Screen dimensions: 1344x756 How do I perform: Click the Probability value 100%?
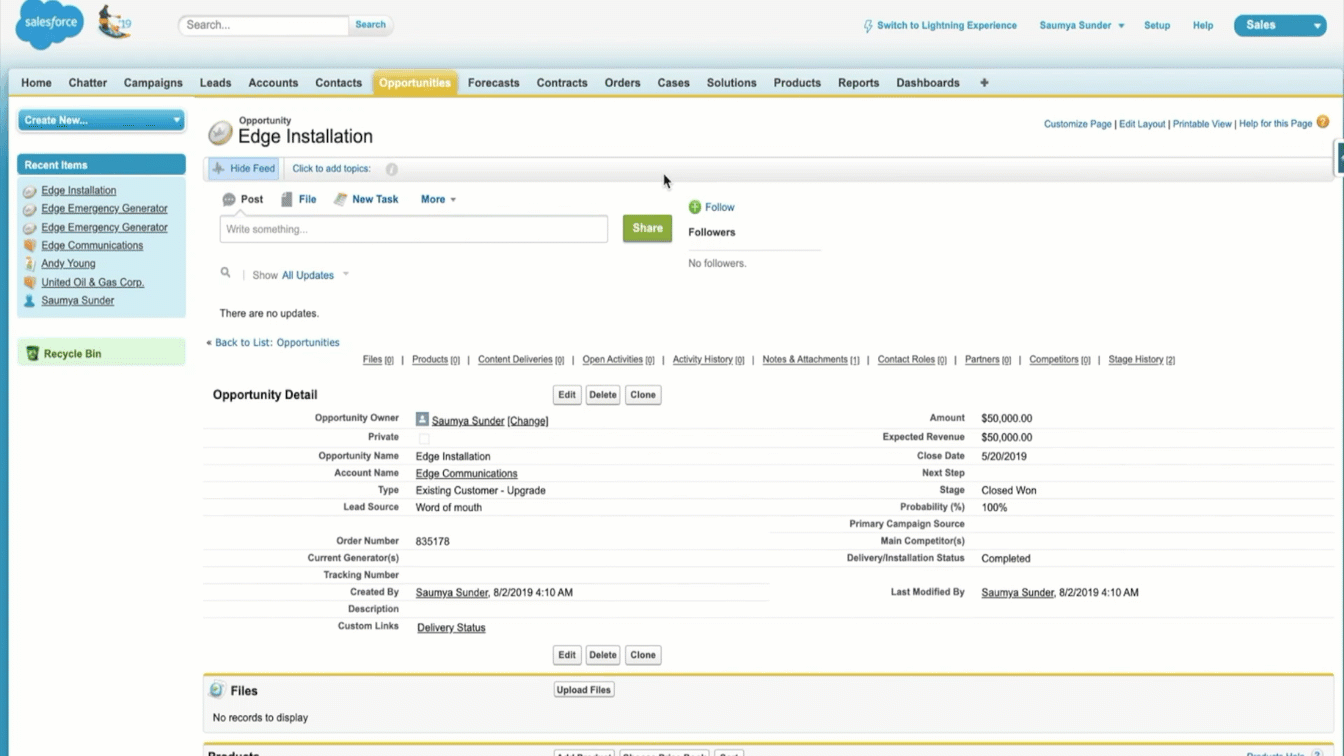(994, 507)
